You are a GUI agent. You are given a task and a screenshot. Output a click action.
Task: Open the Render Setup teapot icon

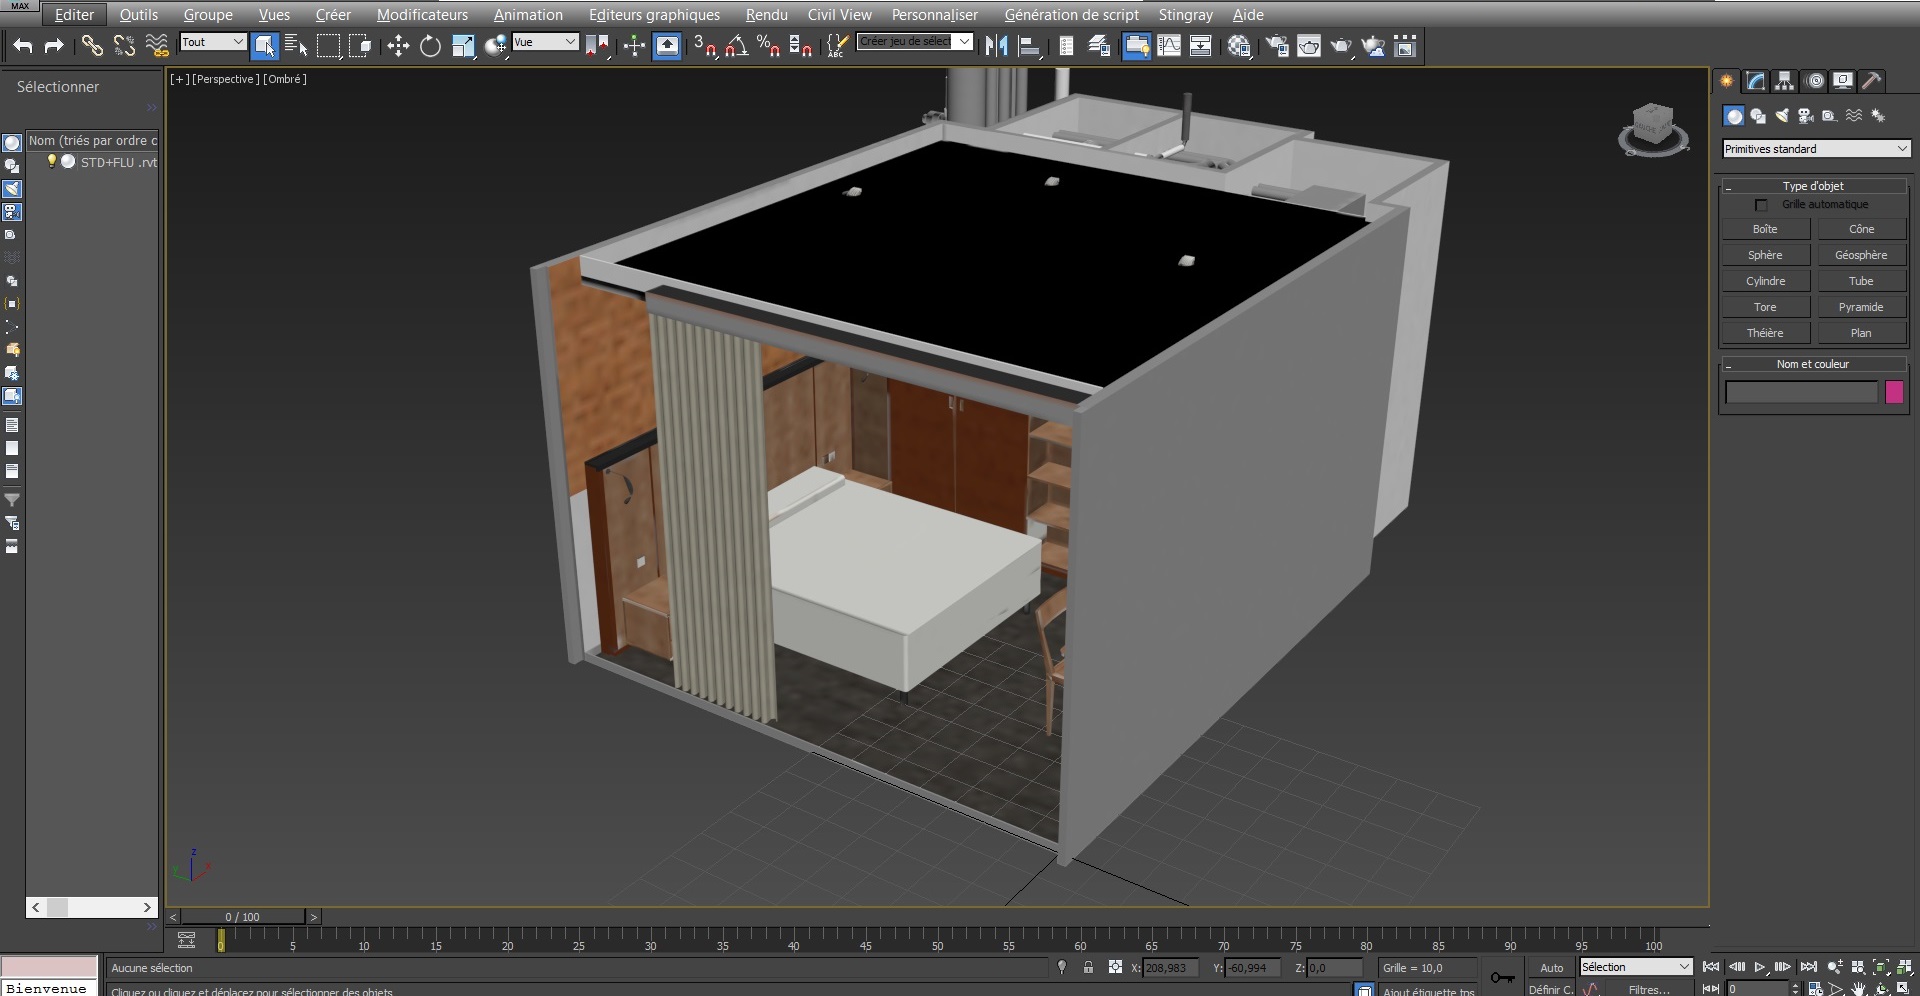1277,45
